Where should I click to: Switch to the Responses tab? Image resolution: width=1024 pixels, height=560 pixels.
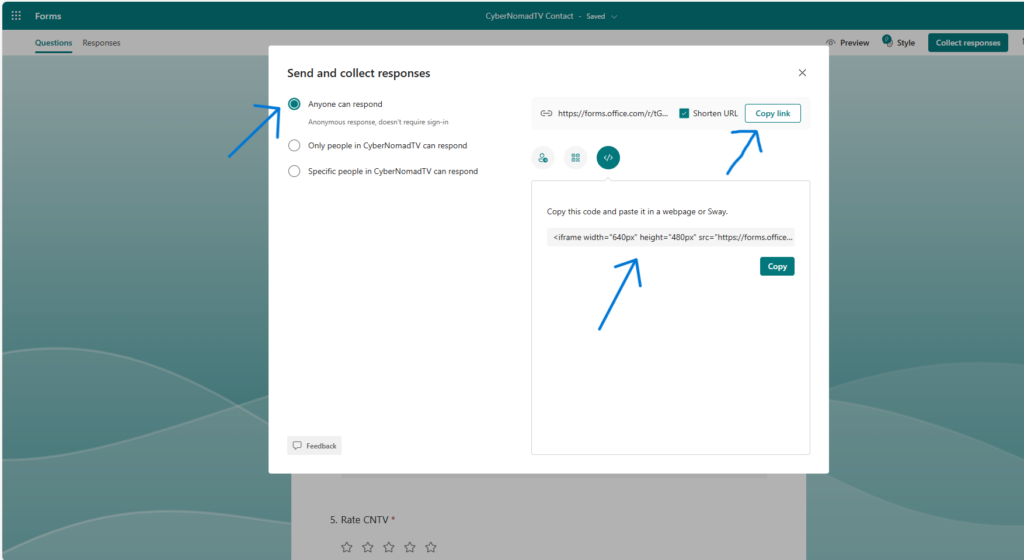pos(101,43)
